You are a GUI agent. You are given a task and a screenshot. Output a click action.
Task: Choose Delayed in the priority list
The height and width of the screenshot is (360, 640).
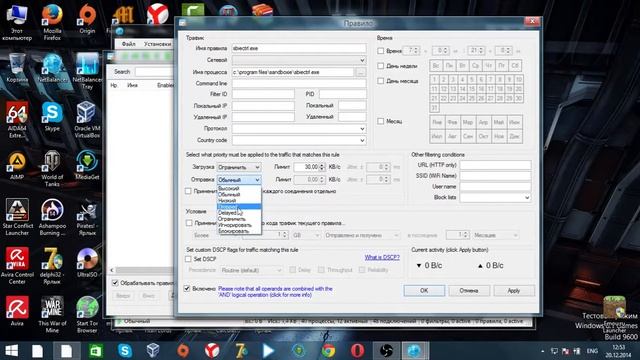tap(238, 213)
